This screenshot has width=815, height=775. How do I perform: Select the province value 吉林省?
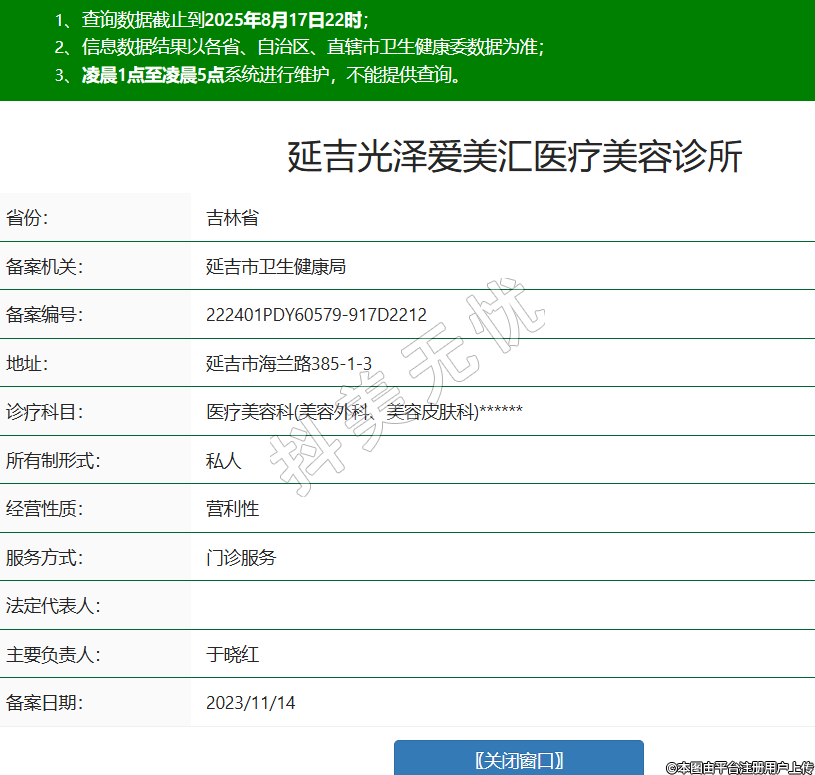[x=232, y=218]
